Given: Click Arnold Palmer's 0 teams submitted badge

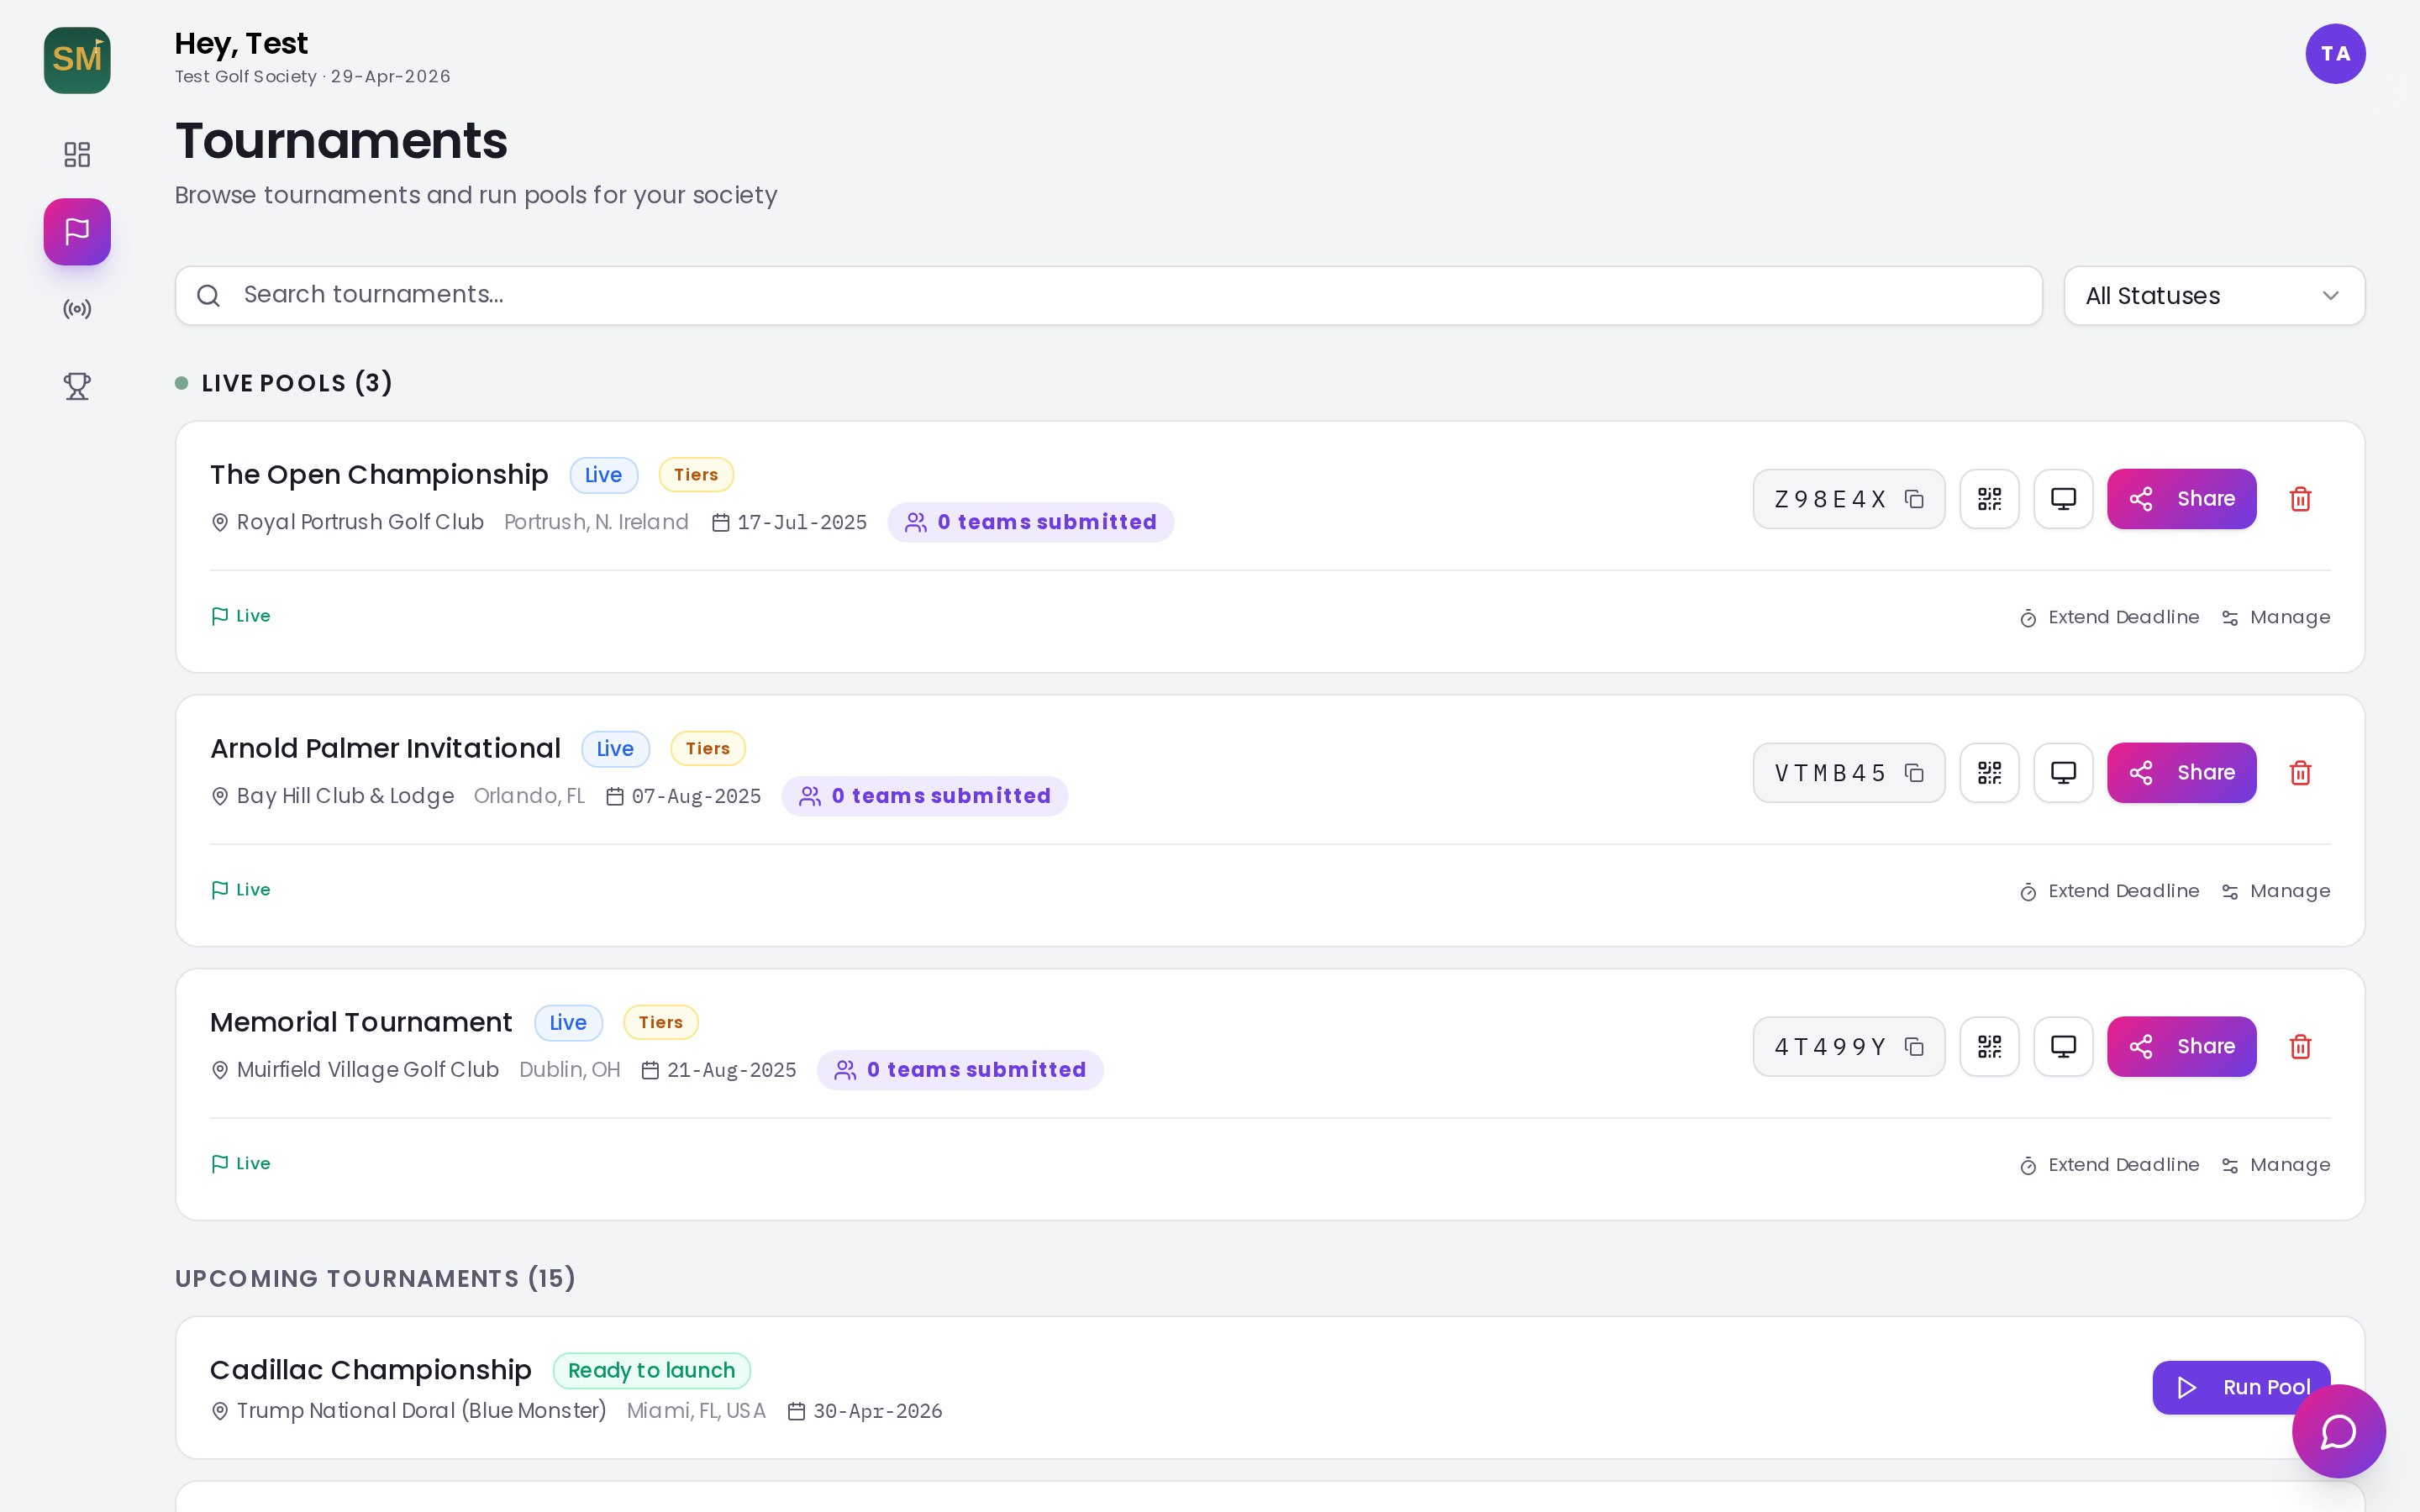Looking at the screenshot, I should point(925,797).
